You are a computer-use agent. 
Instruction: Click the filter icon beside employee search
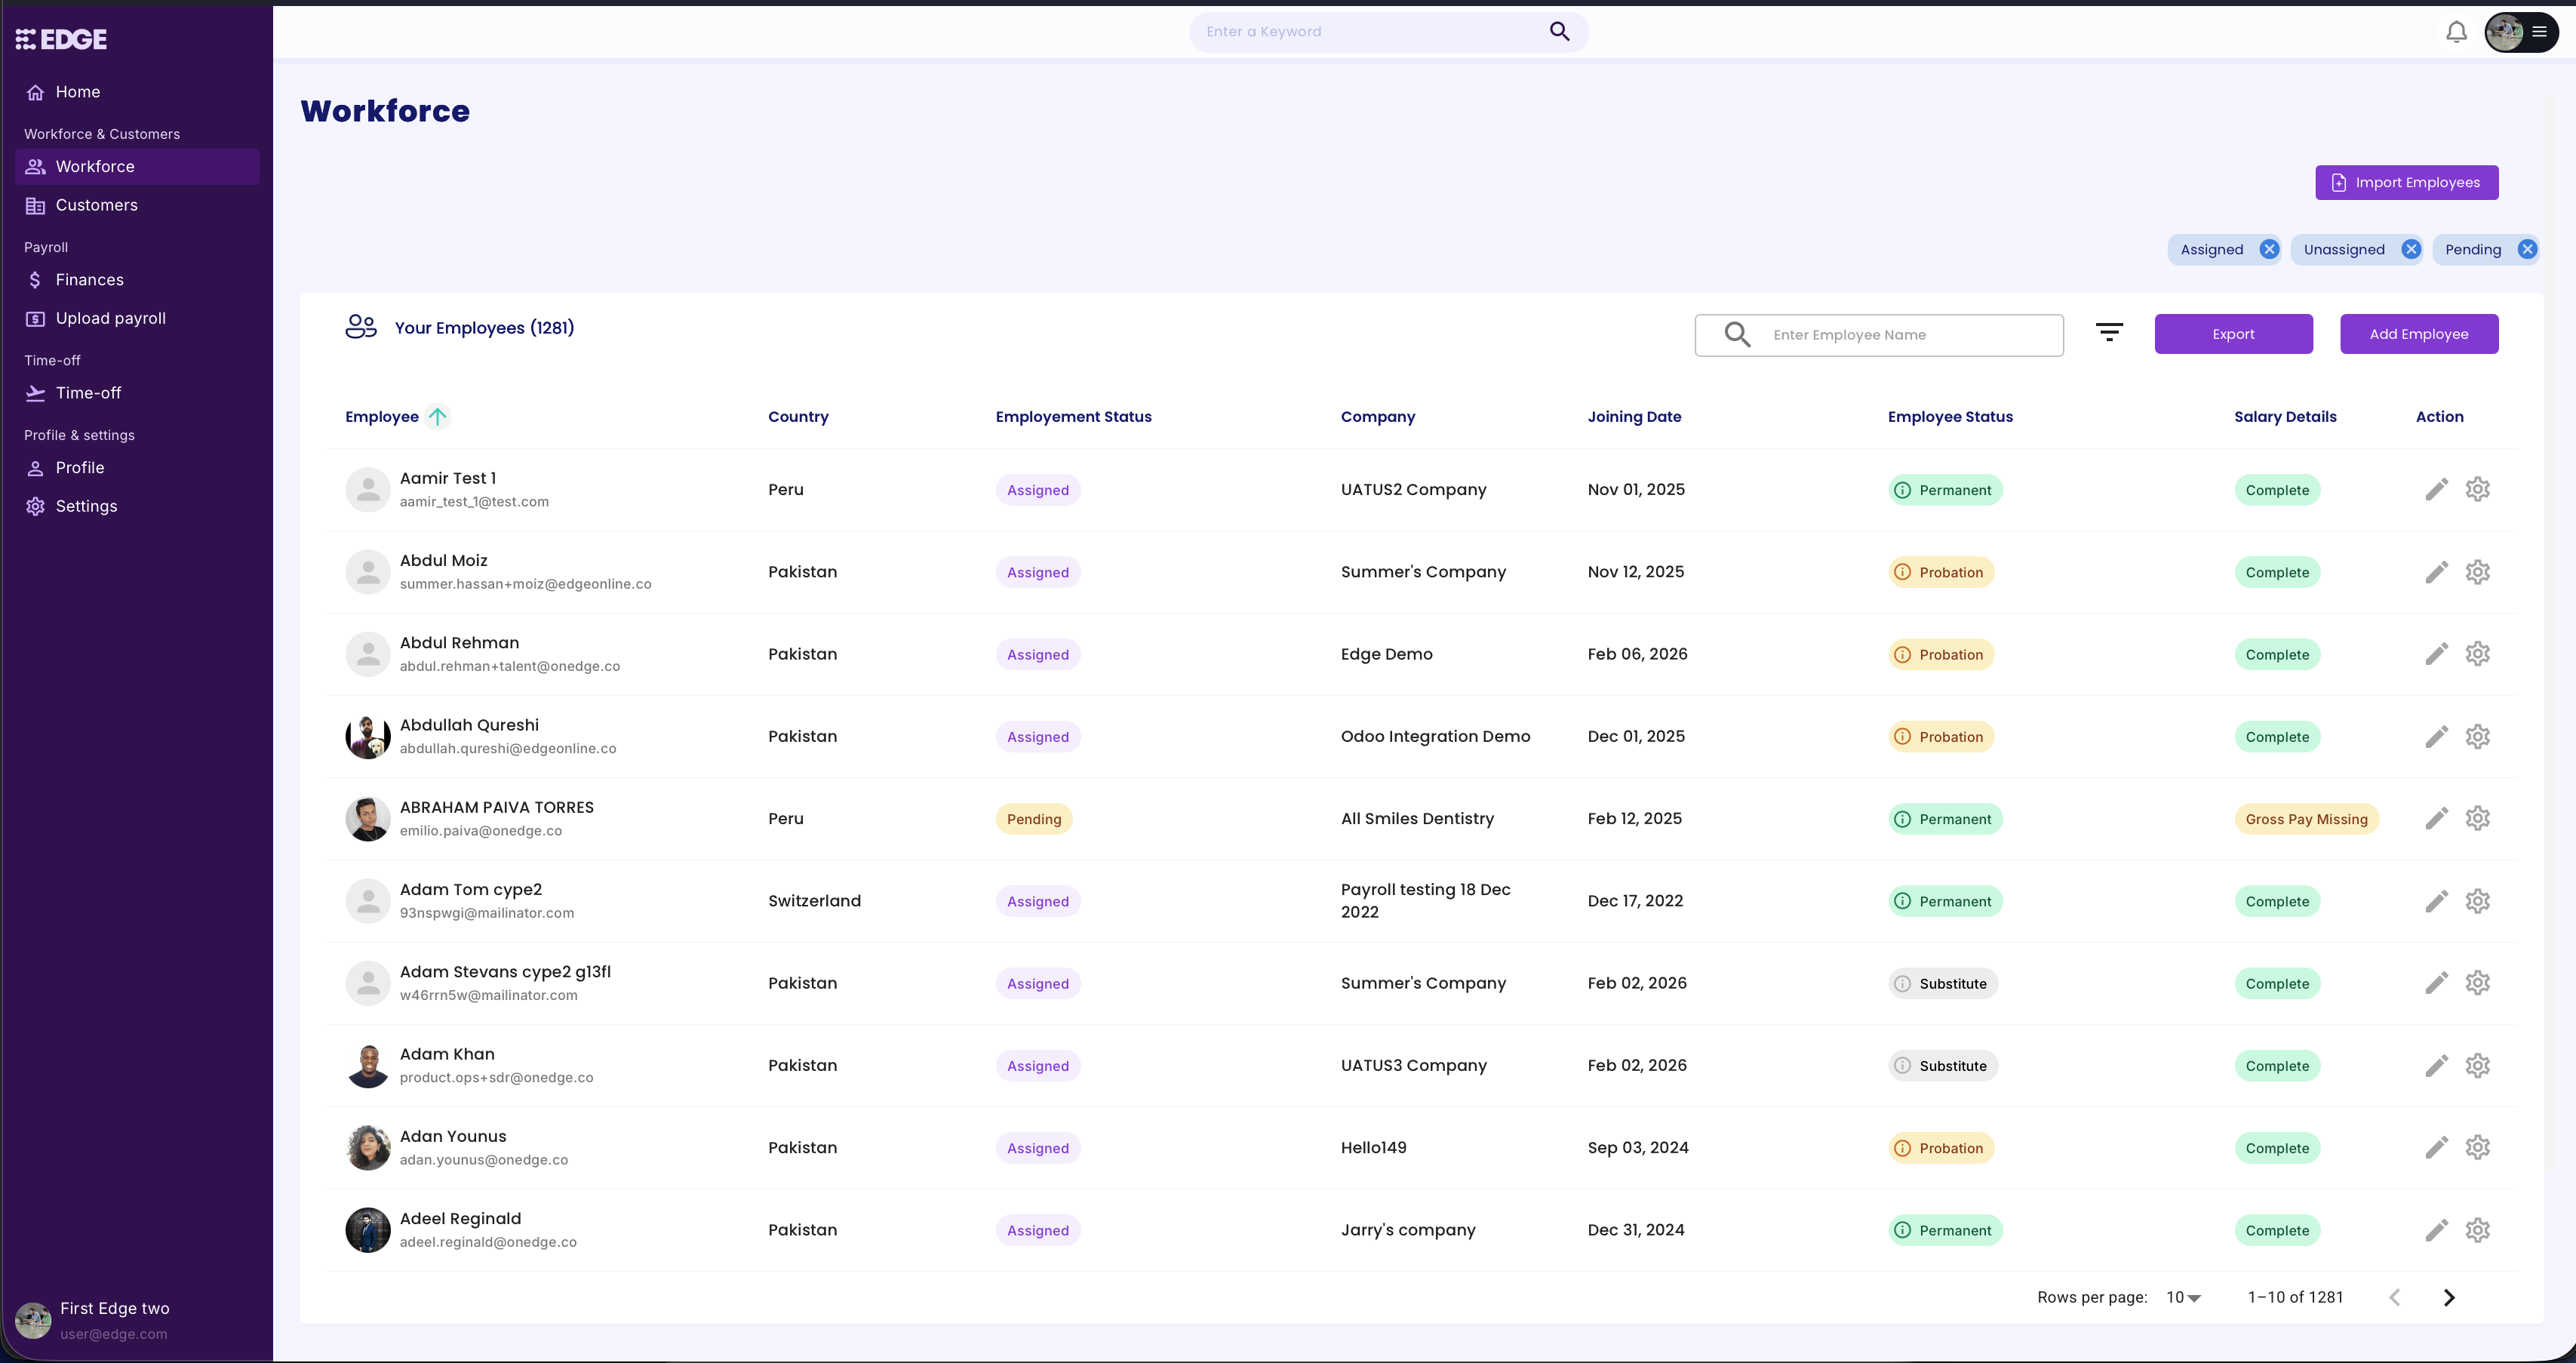click(x=2109, y=333)
